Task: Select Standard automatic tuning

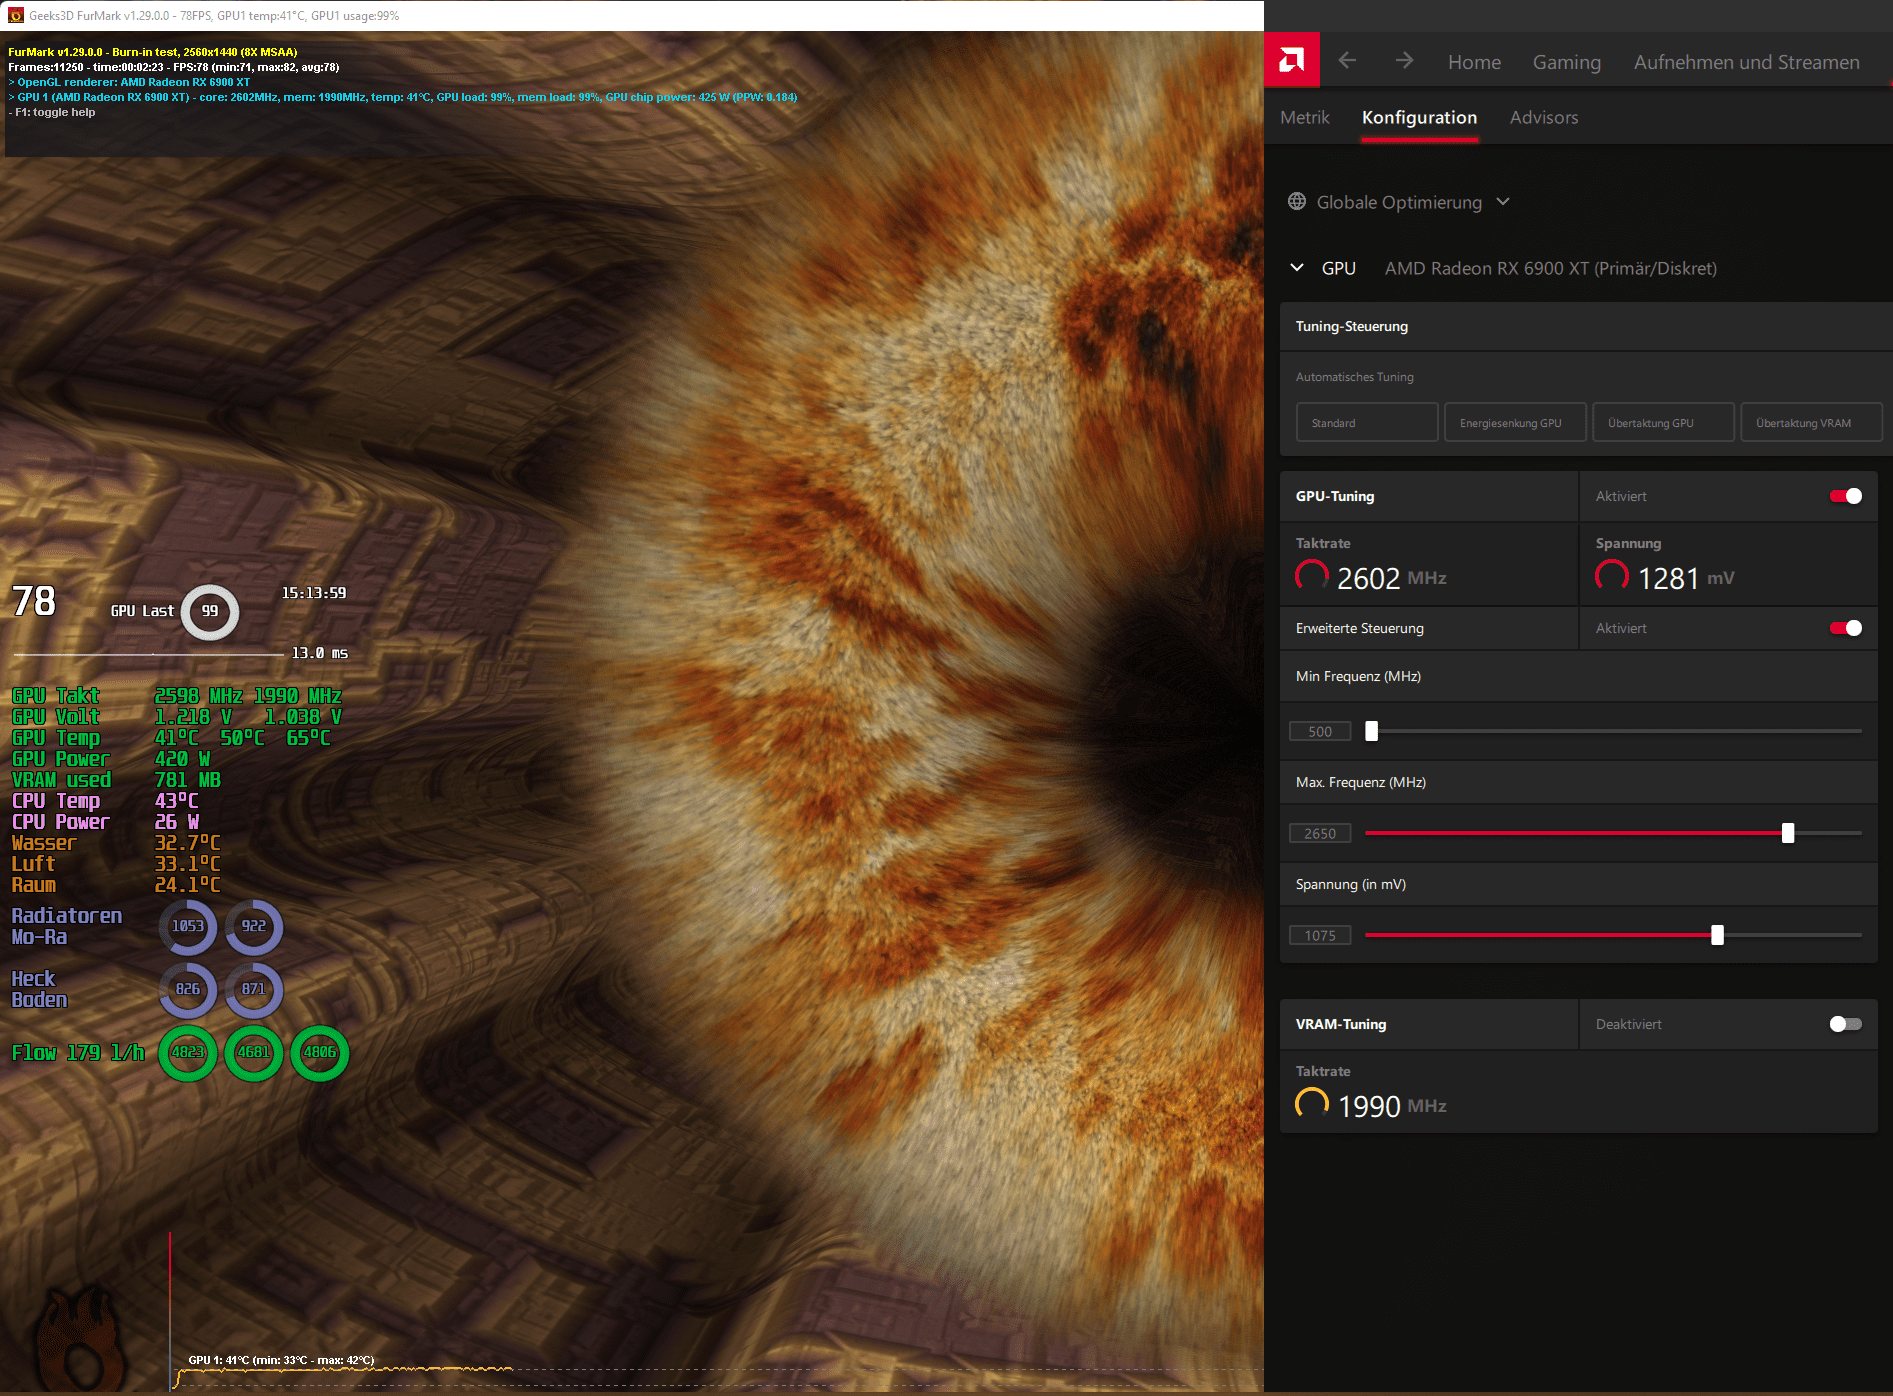Action: tap(1367, 422)
